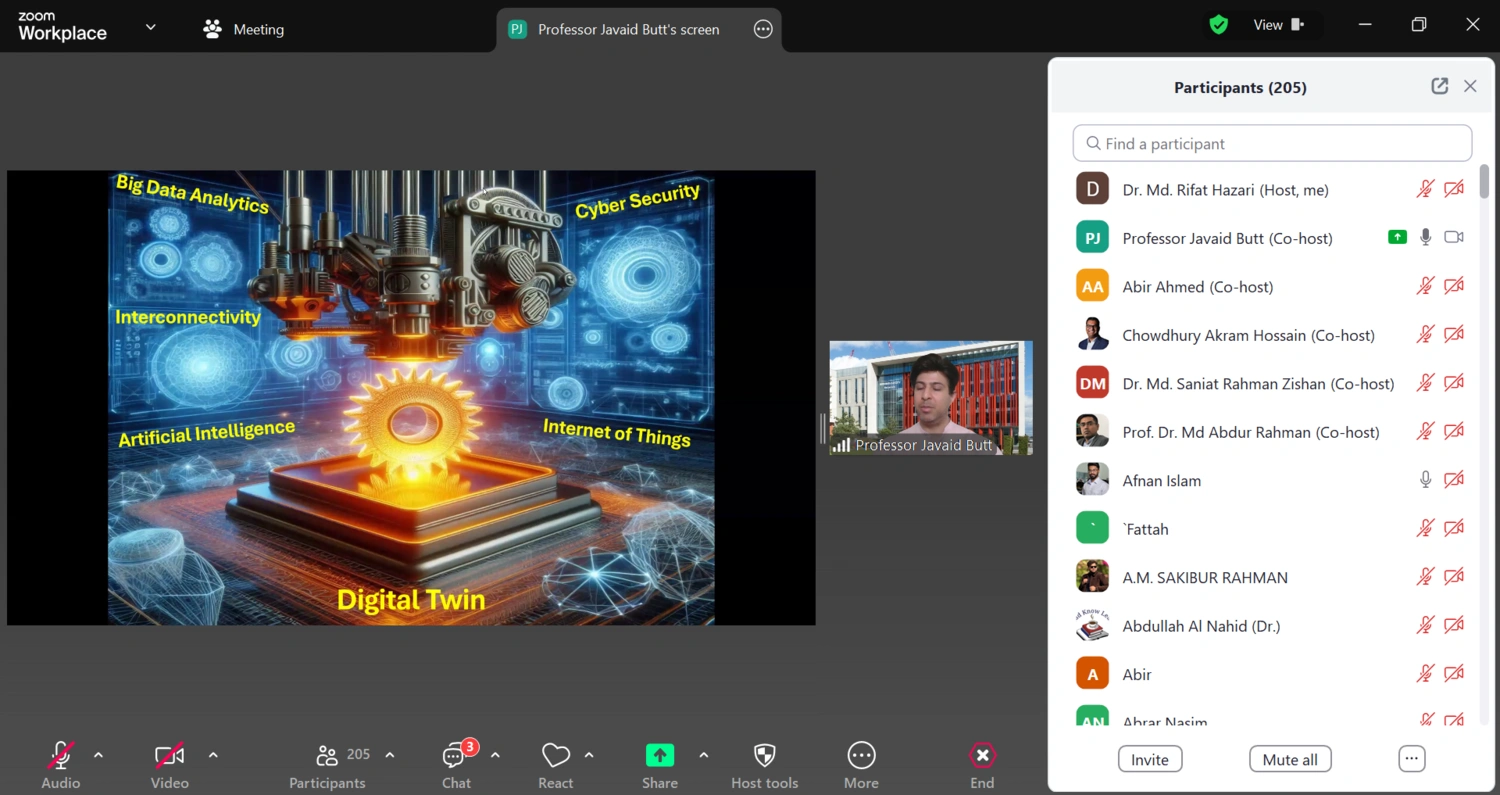Click the green Share screen icon

click(660, 756)
